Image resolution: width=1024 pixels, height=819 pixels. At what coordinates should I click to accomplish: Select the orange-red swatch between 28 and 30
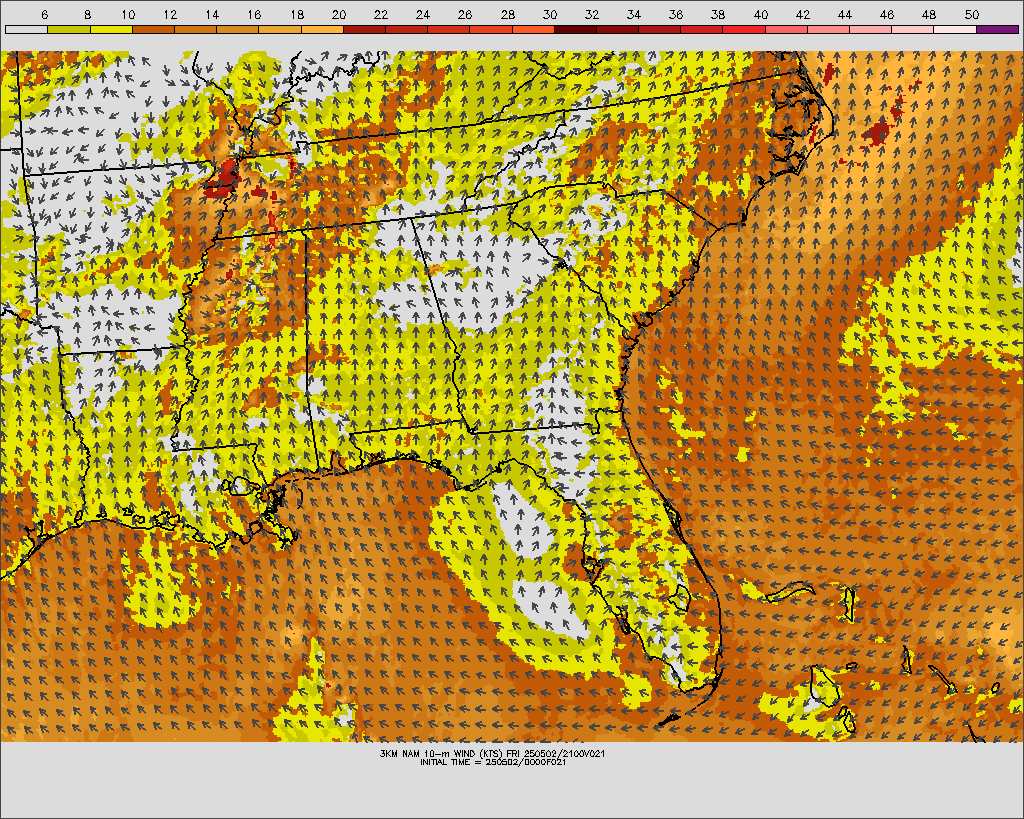coord(533,29)
